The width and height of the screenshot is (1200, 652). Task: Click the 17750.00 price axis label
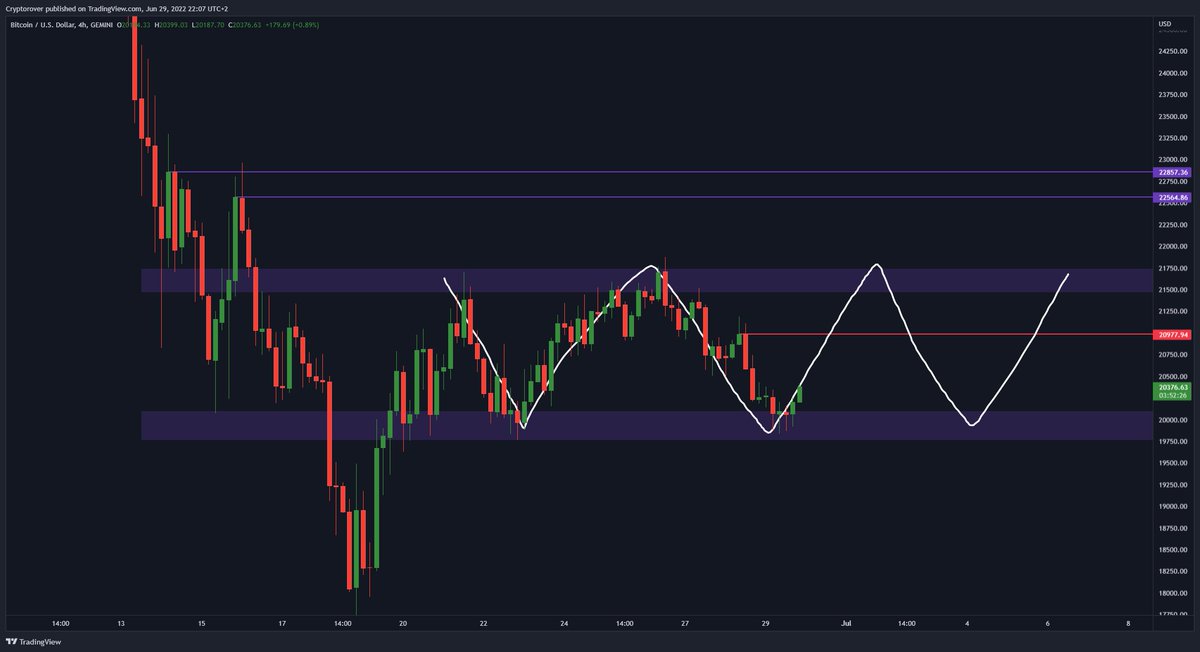tap(1172, 614)
